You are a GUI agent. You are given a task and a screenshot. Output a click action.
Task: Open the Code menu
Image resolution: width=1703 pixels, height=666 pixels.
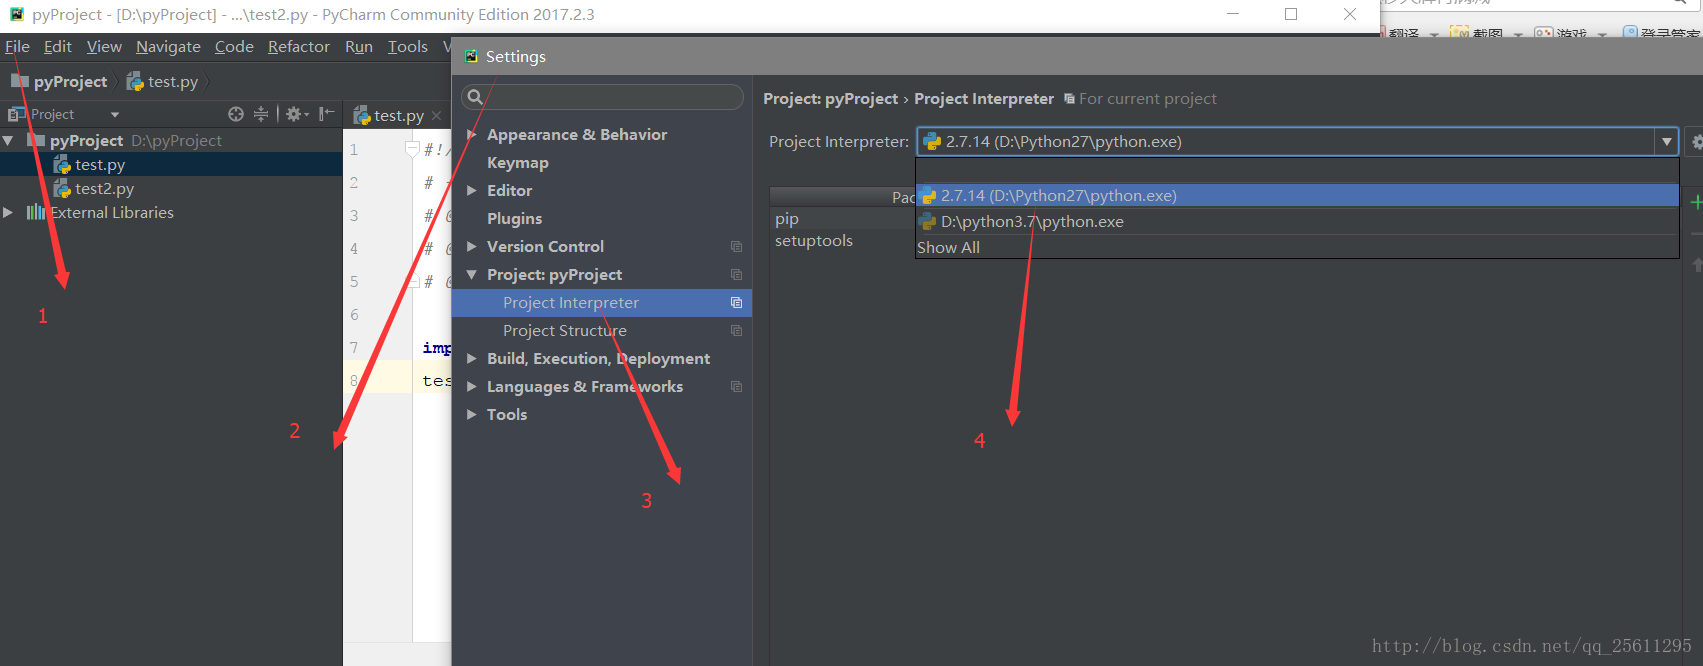234,47
